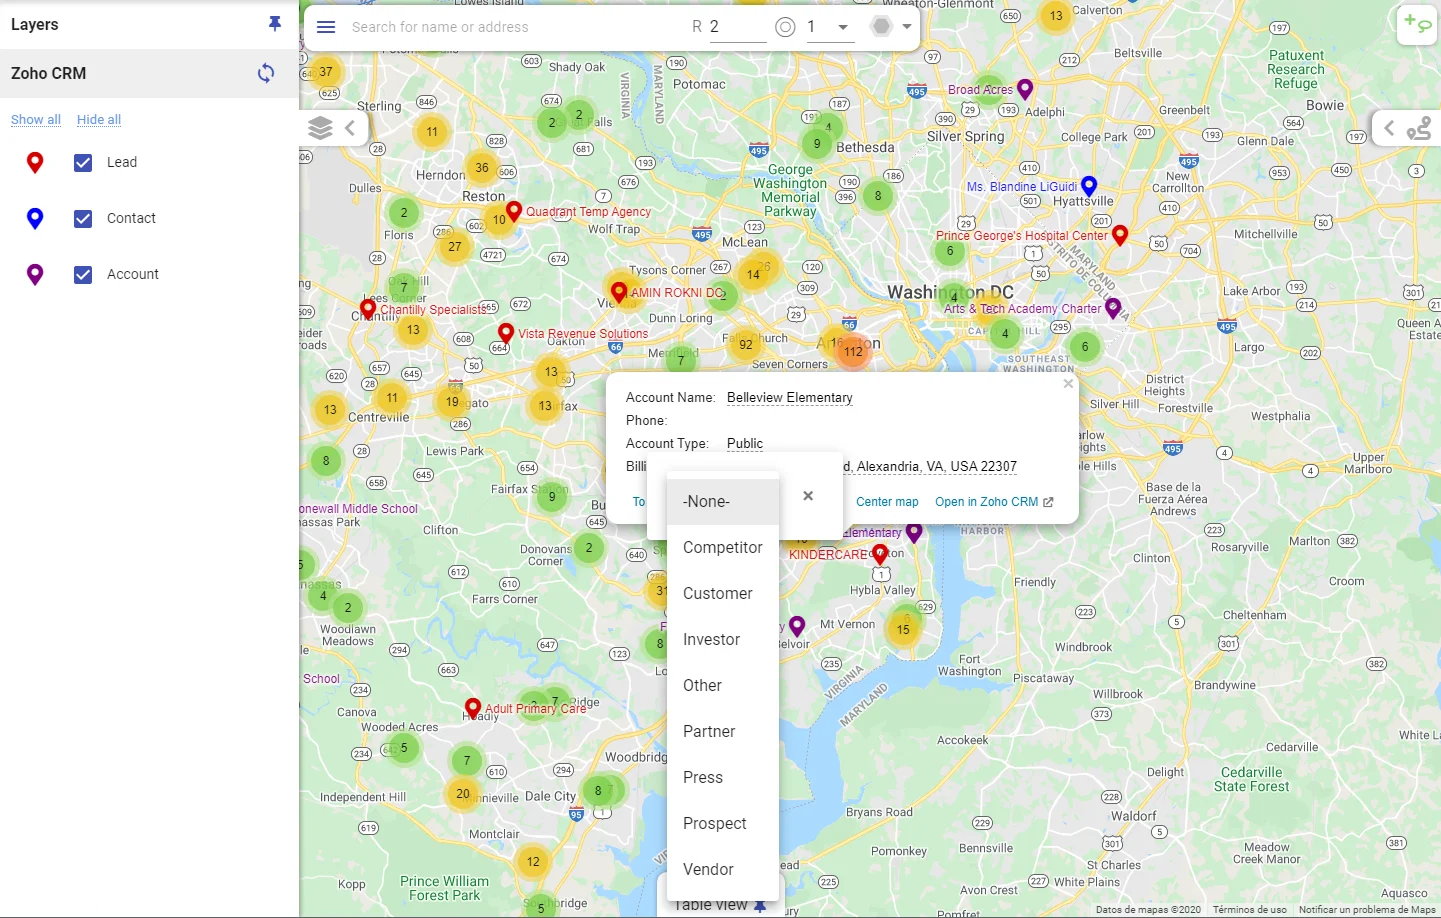
Task: Click the blue Contact pin icon in legend
Action: [35, 219]
